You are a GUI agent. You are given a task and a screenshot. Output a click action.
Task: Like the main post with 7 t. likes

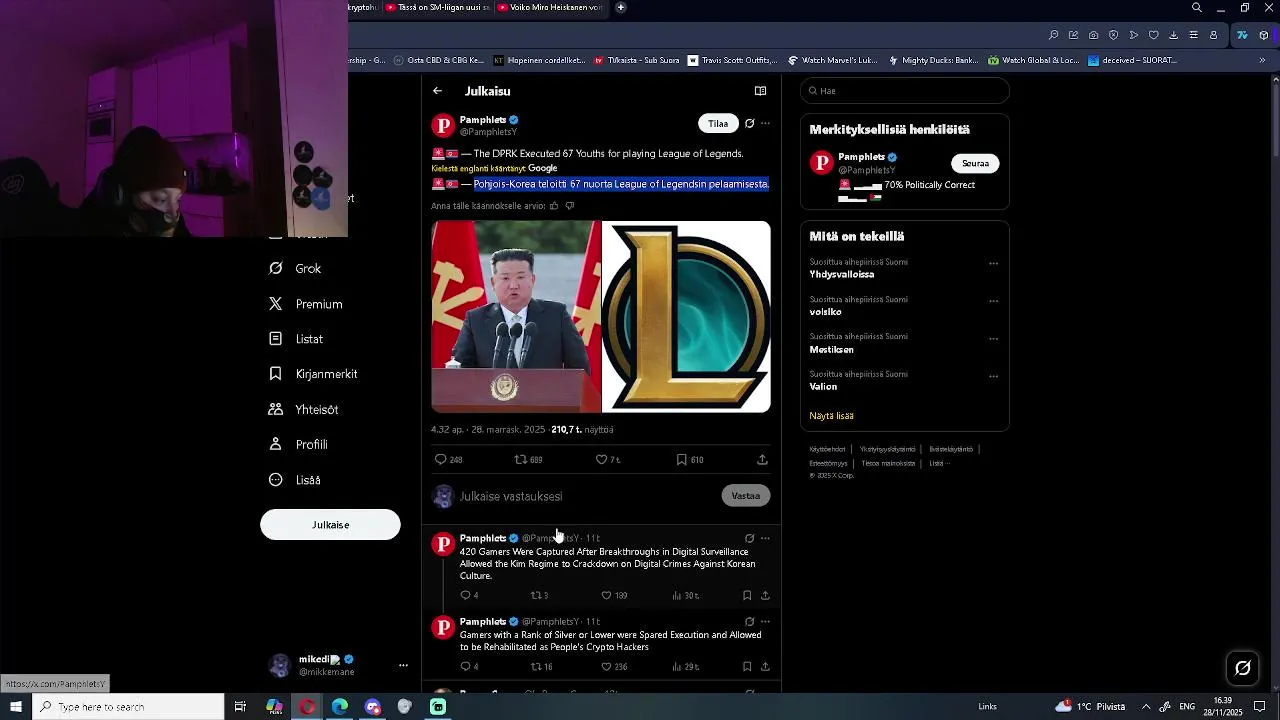coord(608,460)
